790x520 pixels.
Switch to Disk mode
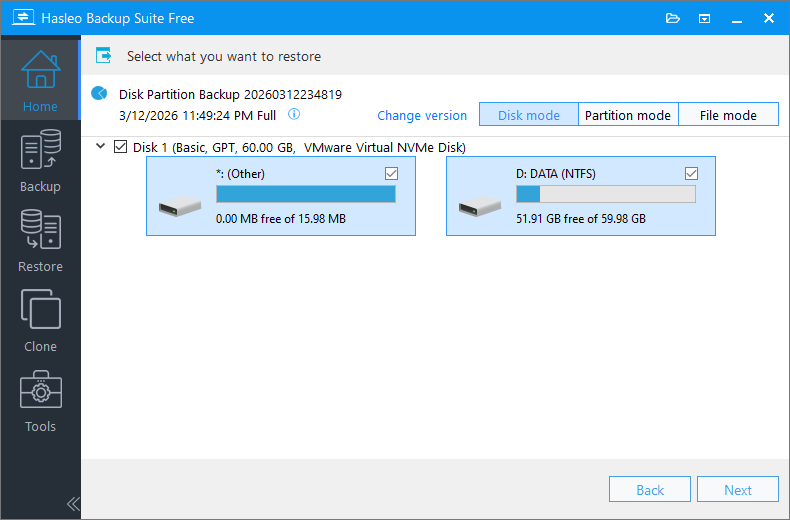click(529, 114)
